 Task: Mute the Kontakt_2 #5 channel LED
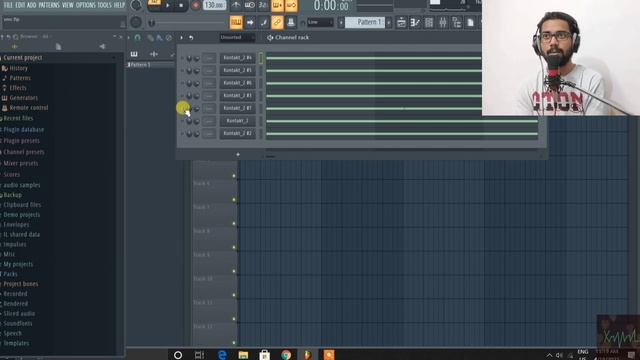pos(182,71)
